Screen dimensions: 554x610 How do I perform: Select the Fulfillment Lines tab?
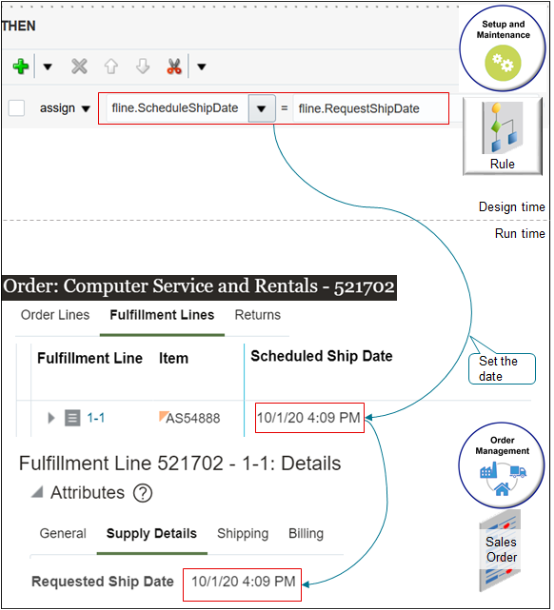pos(162,315)
